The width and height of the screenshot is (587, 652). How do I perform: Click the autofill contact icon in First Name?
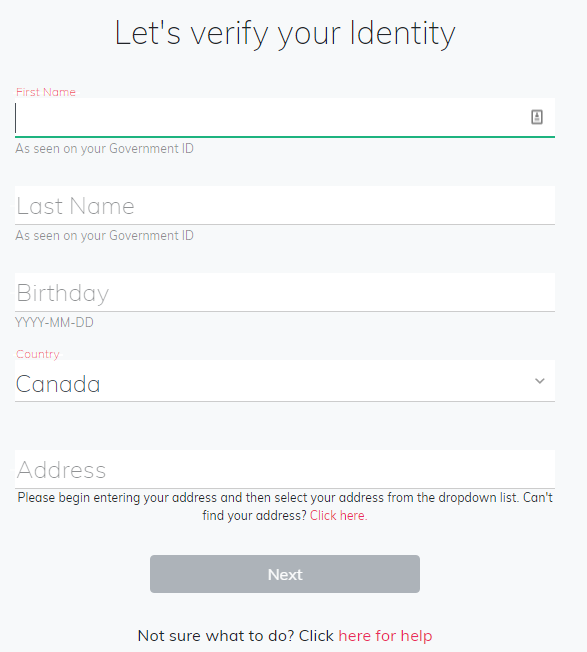tap(537, 117)
